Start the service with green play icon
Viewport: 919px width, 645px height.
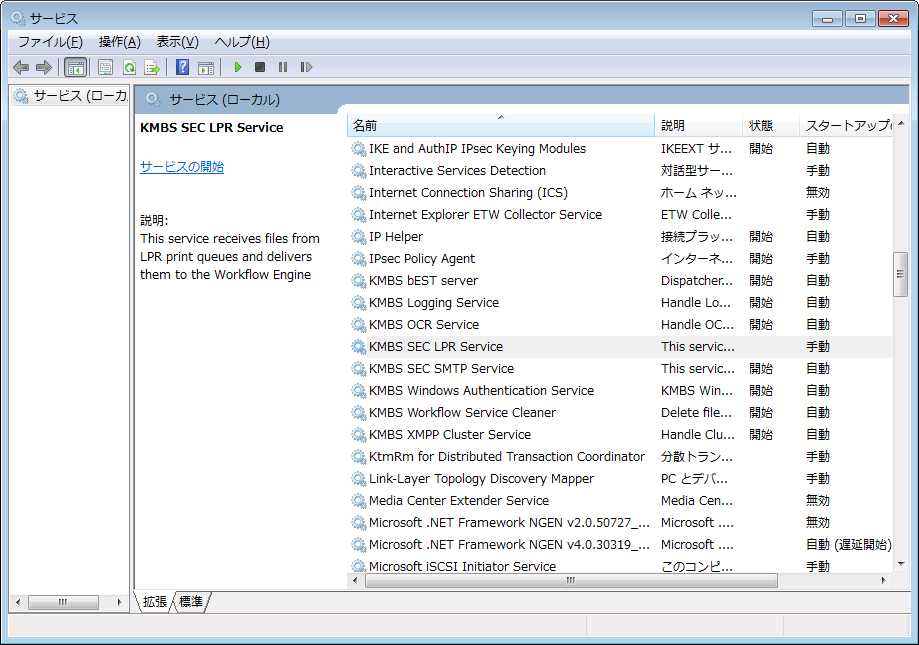coord(237,67)
